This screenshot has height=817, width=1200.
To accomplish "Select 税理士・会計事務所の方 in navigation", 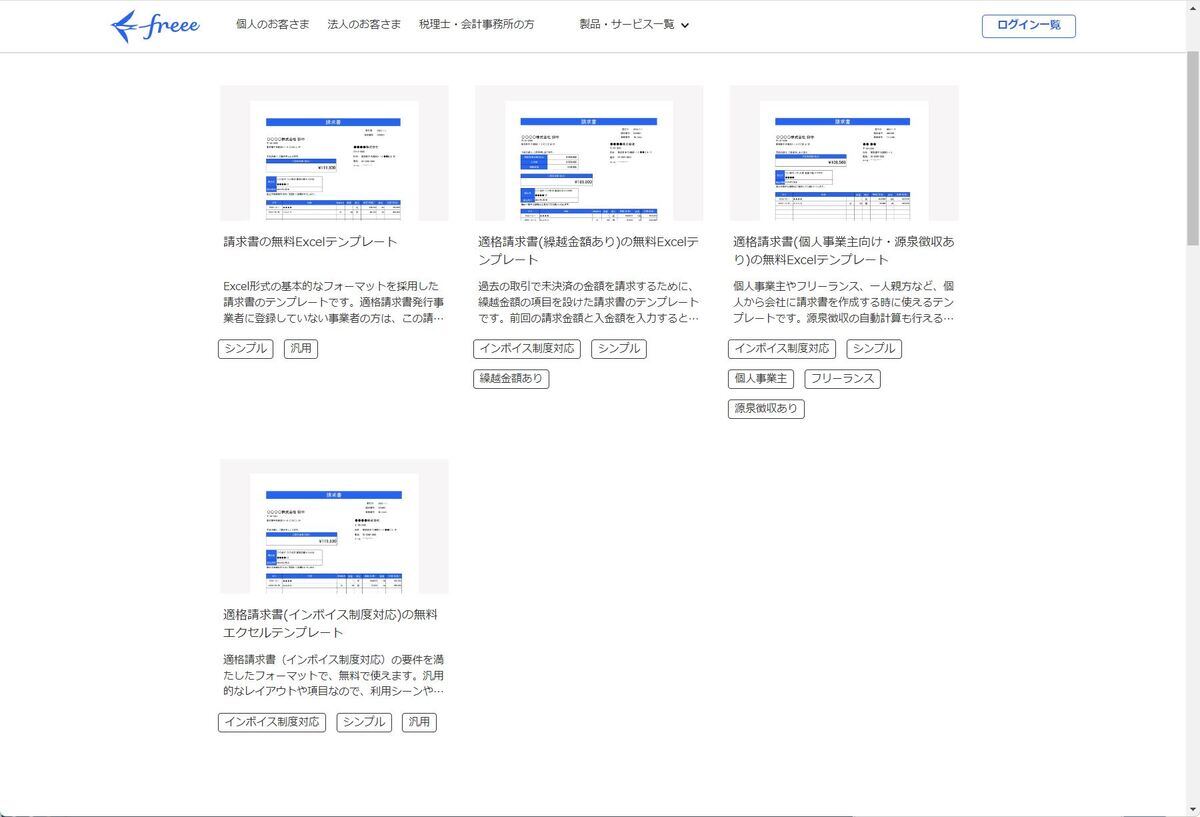I will (476, 25).
